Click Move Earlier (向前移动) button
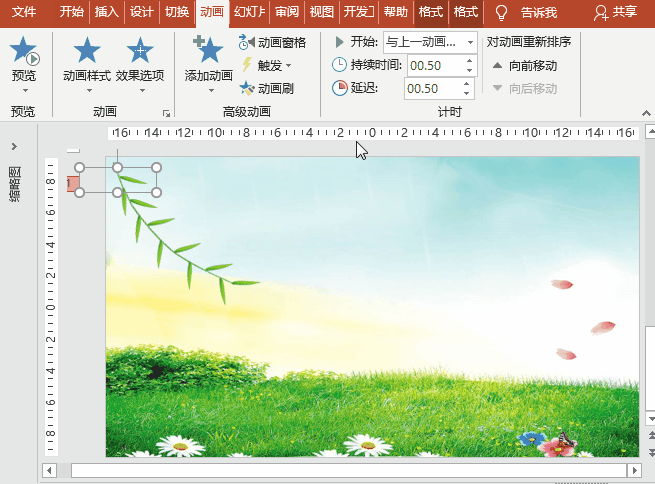 point(524,65)
